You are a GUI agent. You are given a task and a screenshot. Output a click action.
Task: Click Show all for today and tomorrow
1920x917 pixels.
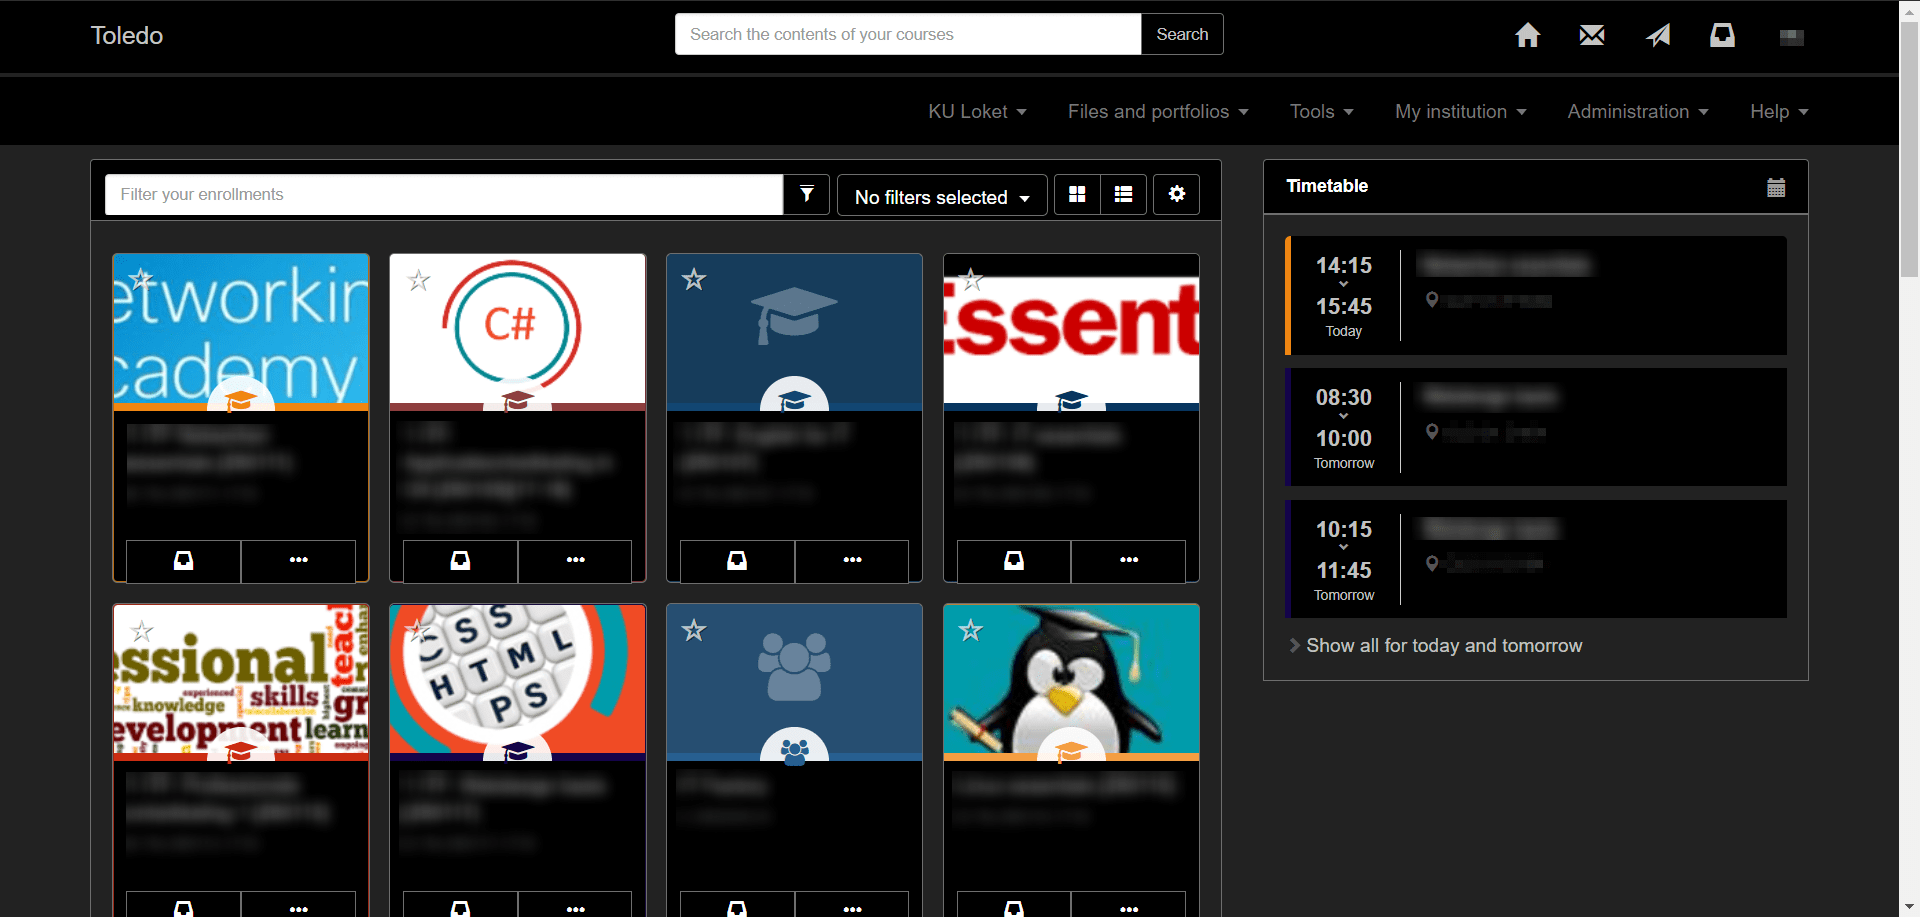1444,645
